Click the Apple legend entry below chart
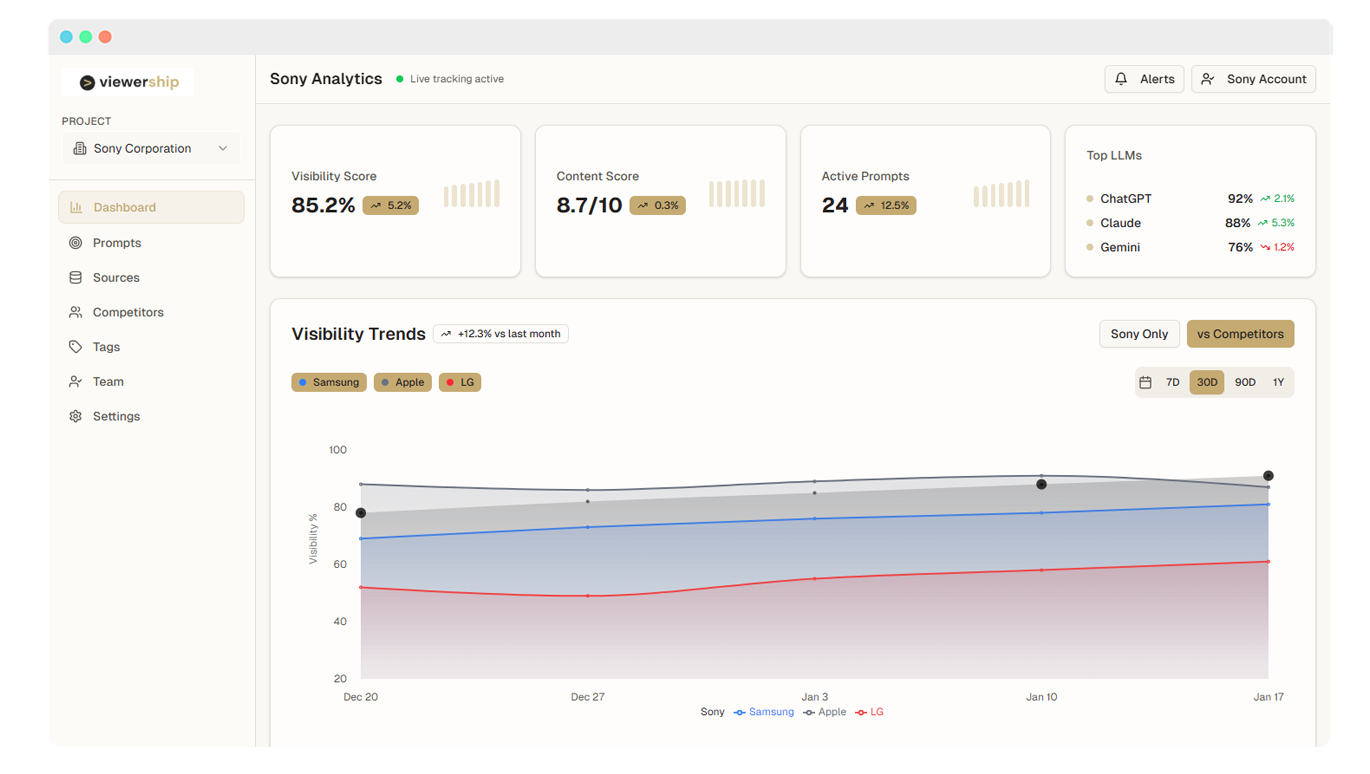This screenshot has width=1370, height=774. tap(824, 712)
